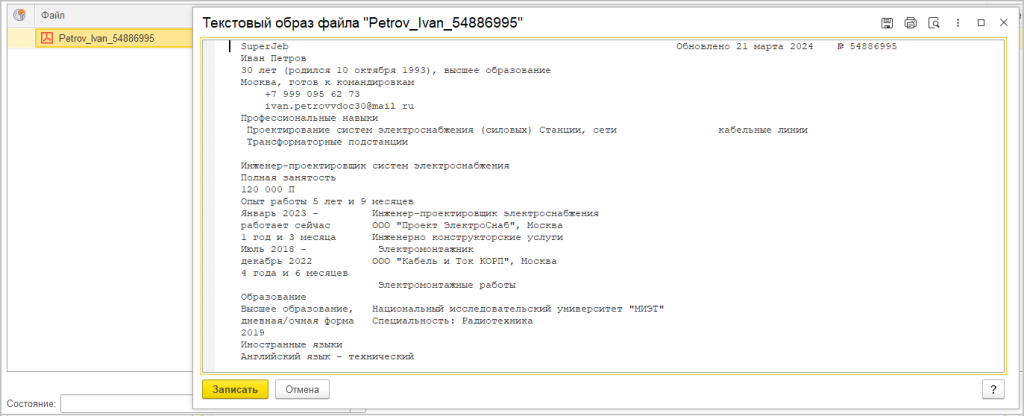
Task: Click the Записать button
Action: tap(235, 389)
